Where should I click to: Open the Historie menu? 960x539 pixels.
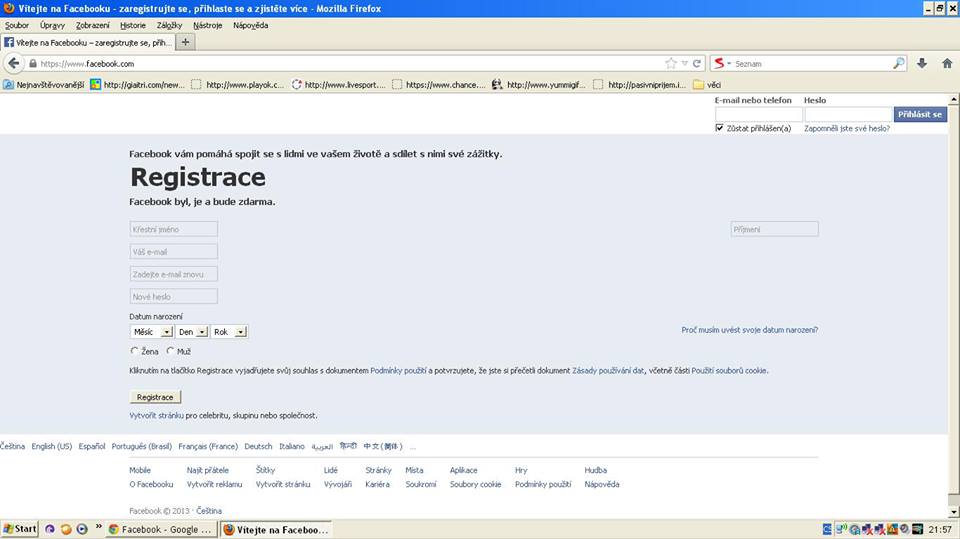(x=133, y=25)
